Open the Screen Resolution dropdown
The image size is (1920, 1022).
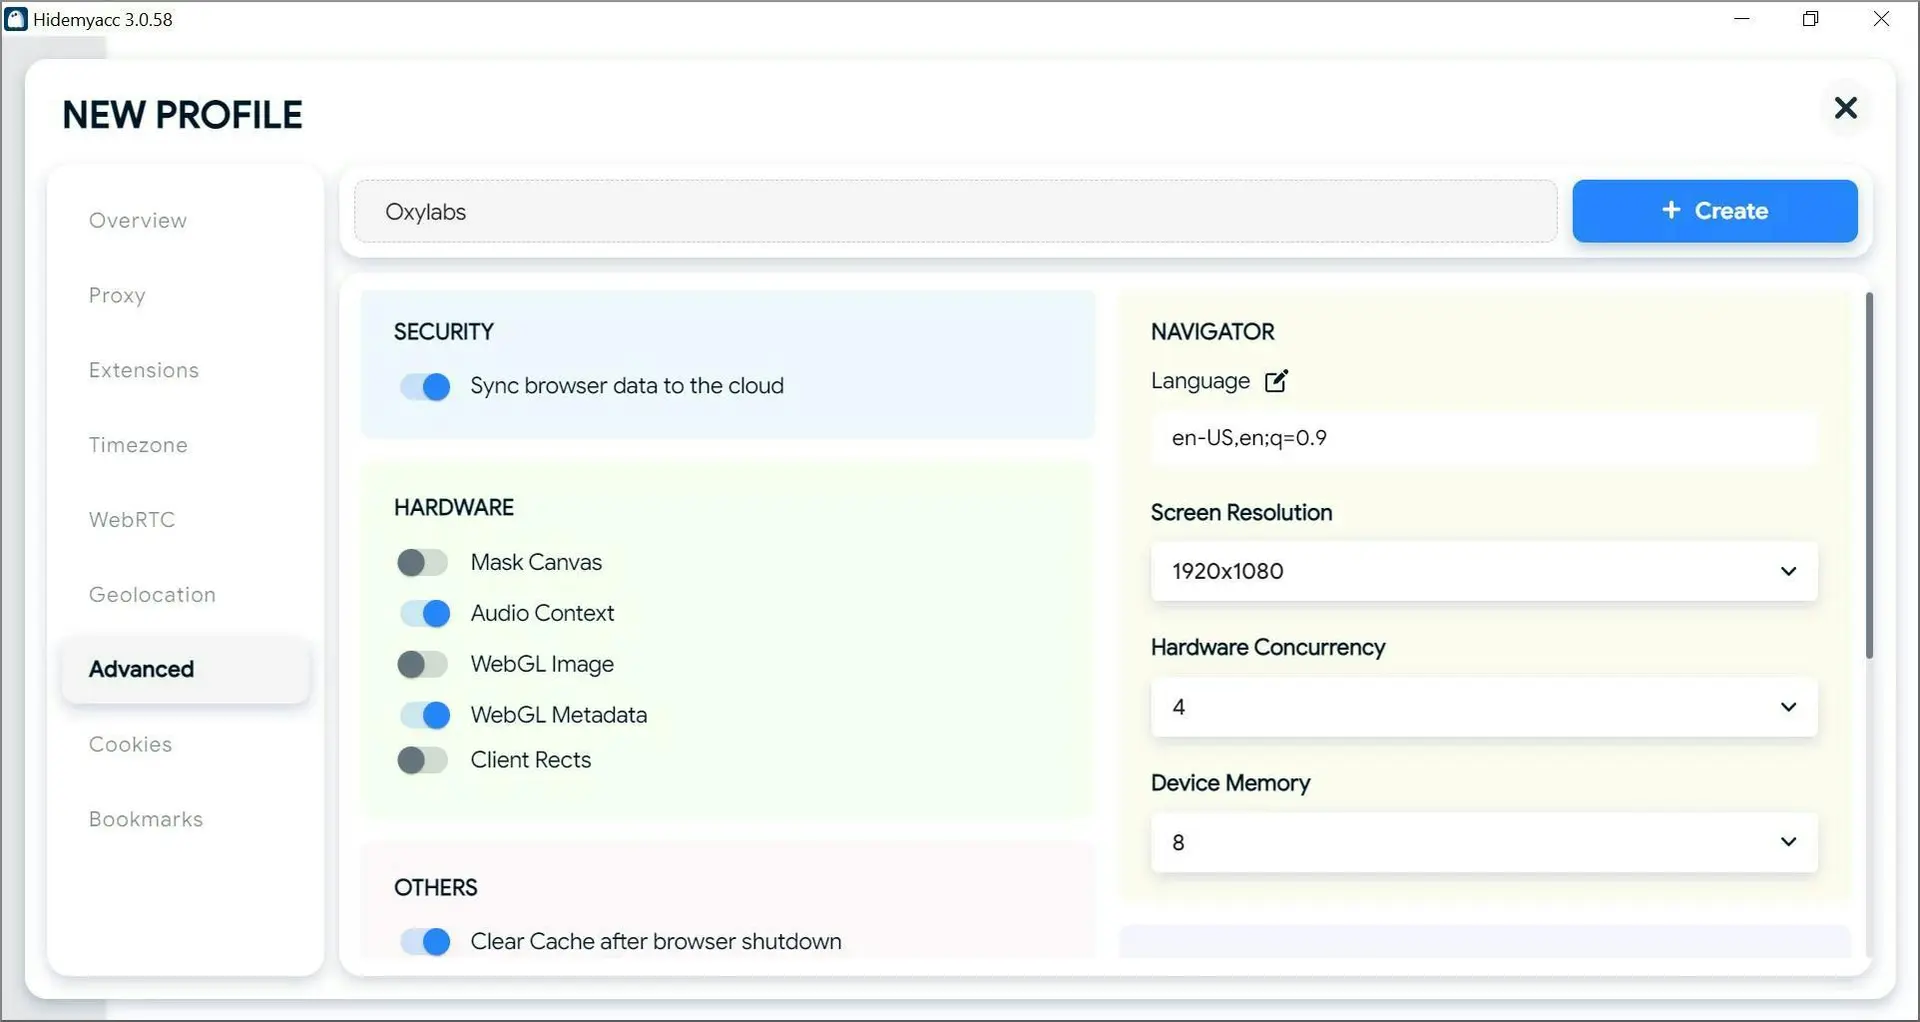[1483, 571]
